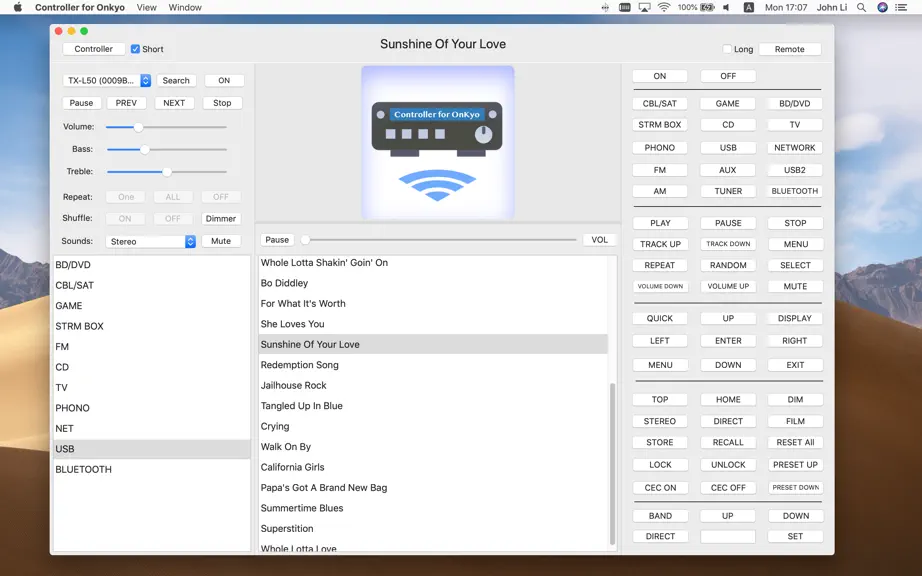Click the AirPlay display icon
Viewport: 922px width, 576px height.
(x=644, y=8)
